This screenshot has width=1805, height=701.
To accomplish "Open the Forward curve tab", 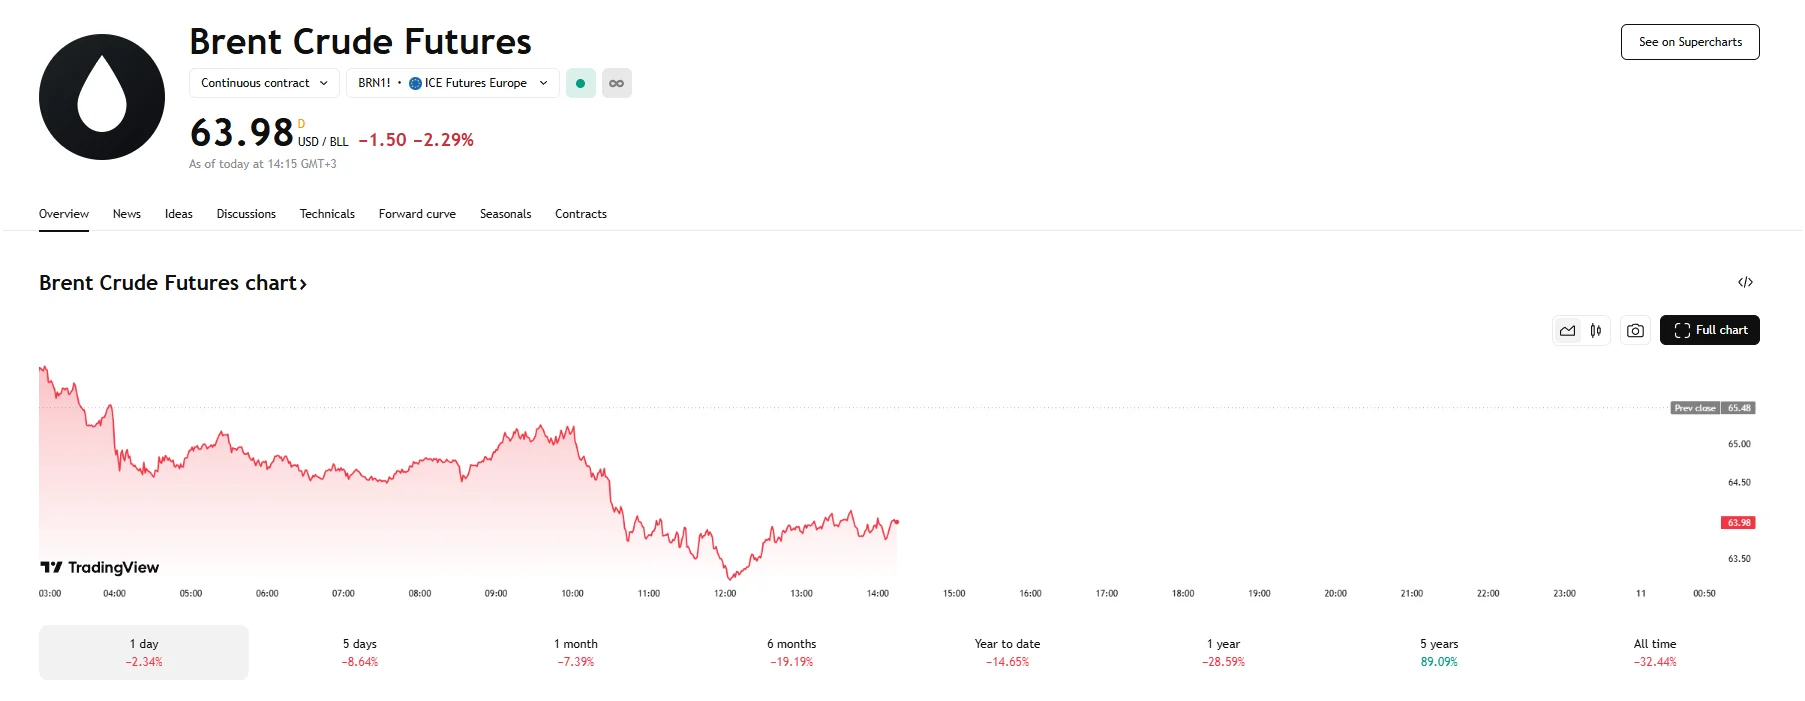I will [x=417, y=214].
